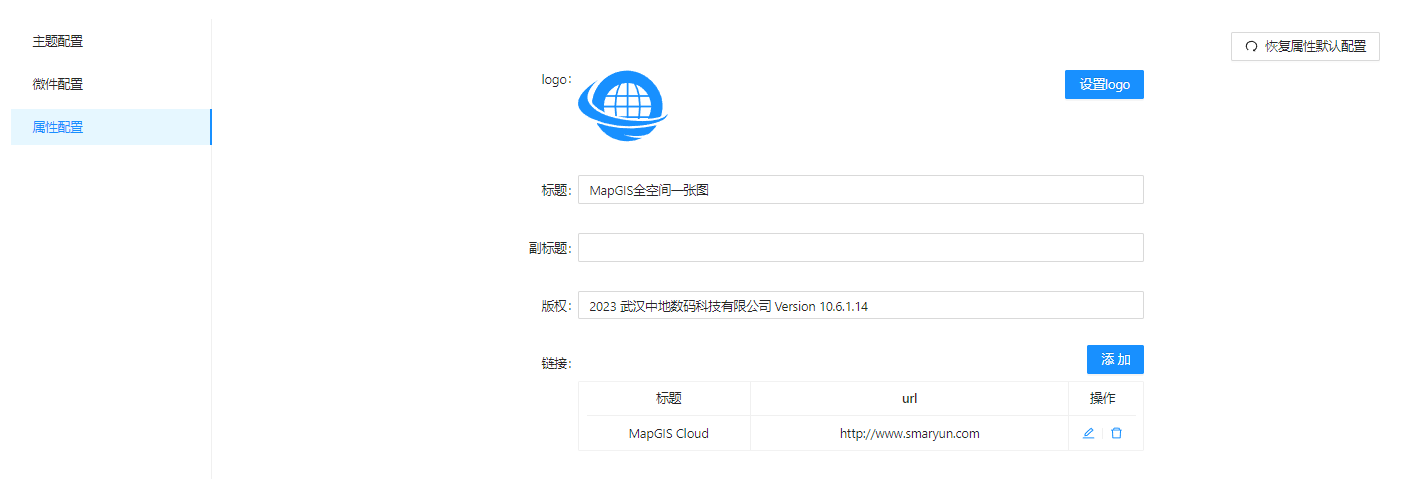Click the url column header
This screenshot has width=1401, height=486.
coord(909,398)
